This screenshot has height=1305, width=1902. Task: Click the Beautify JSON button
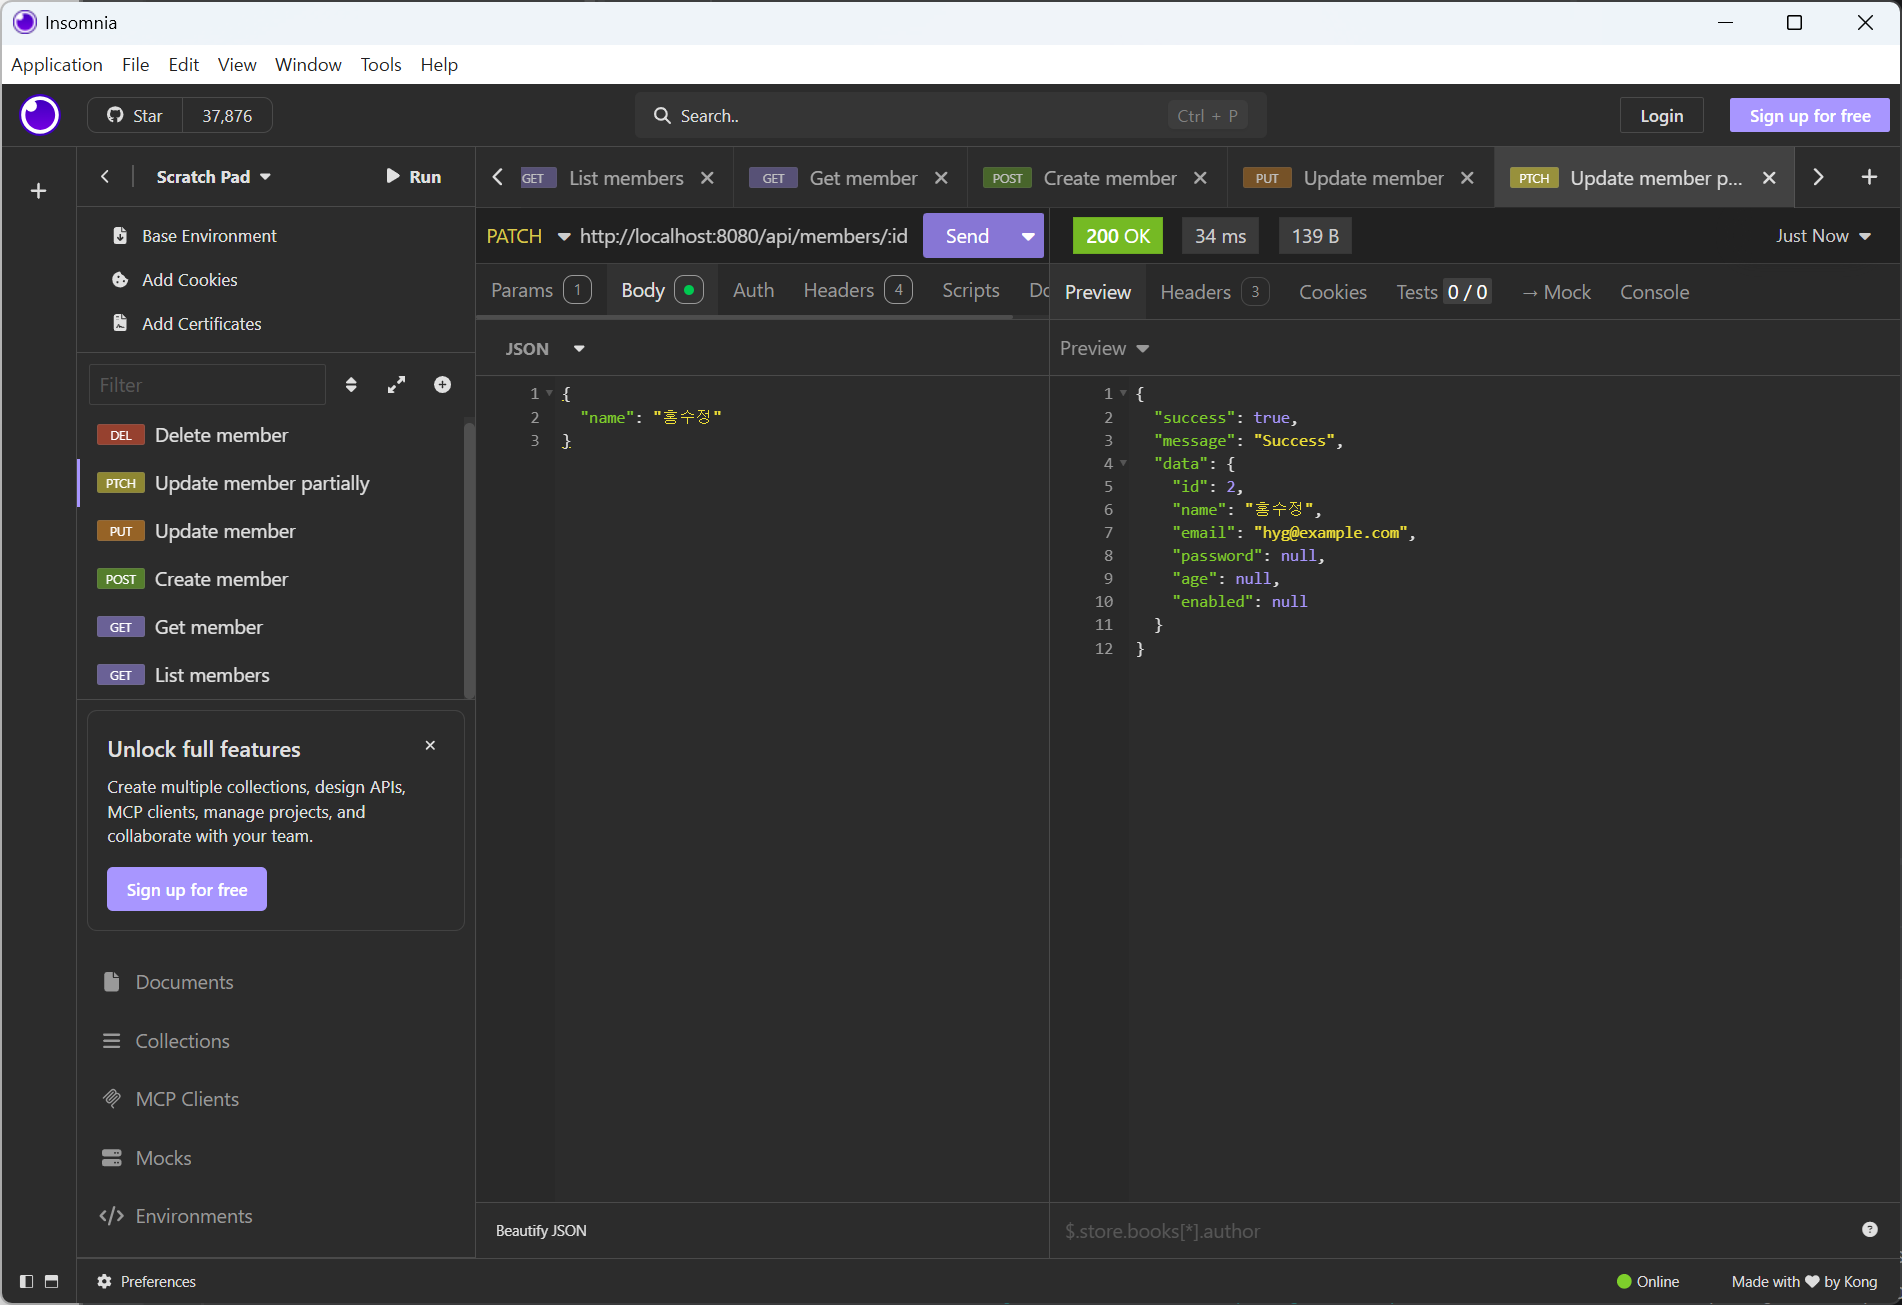click(x=541, y=1230)
